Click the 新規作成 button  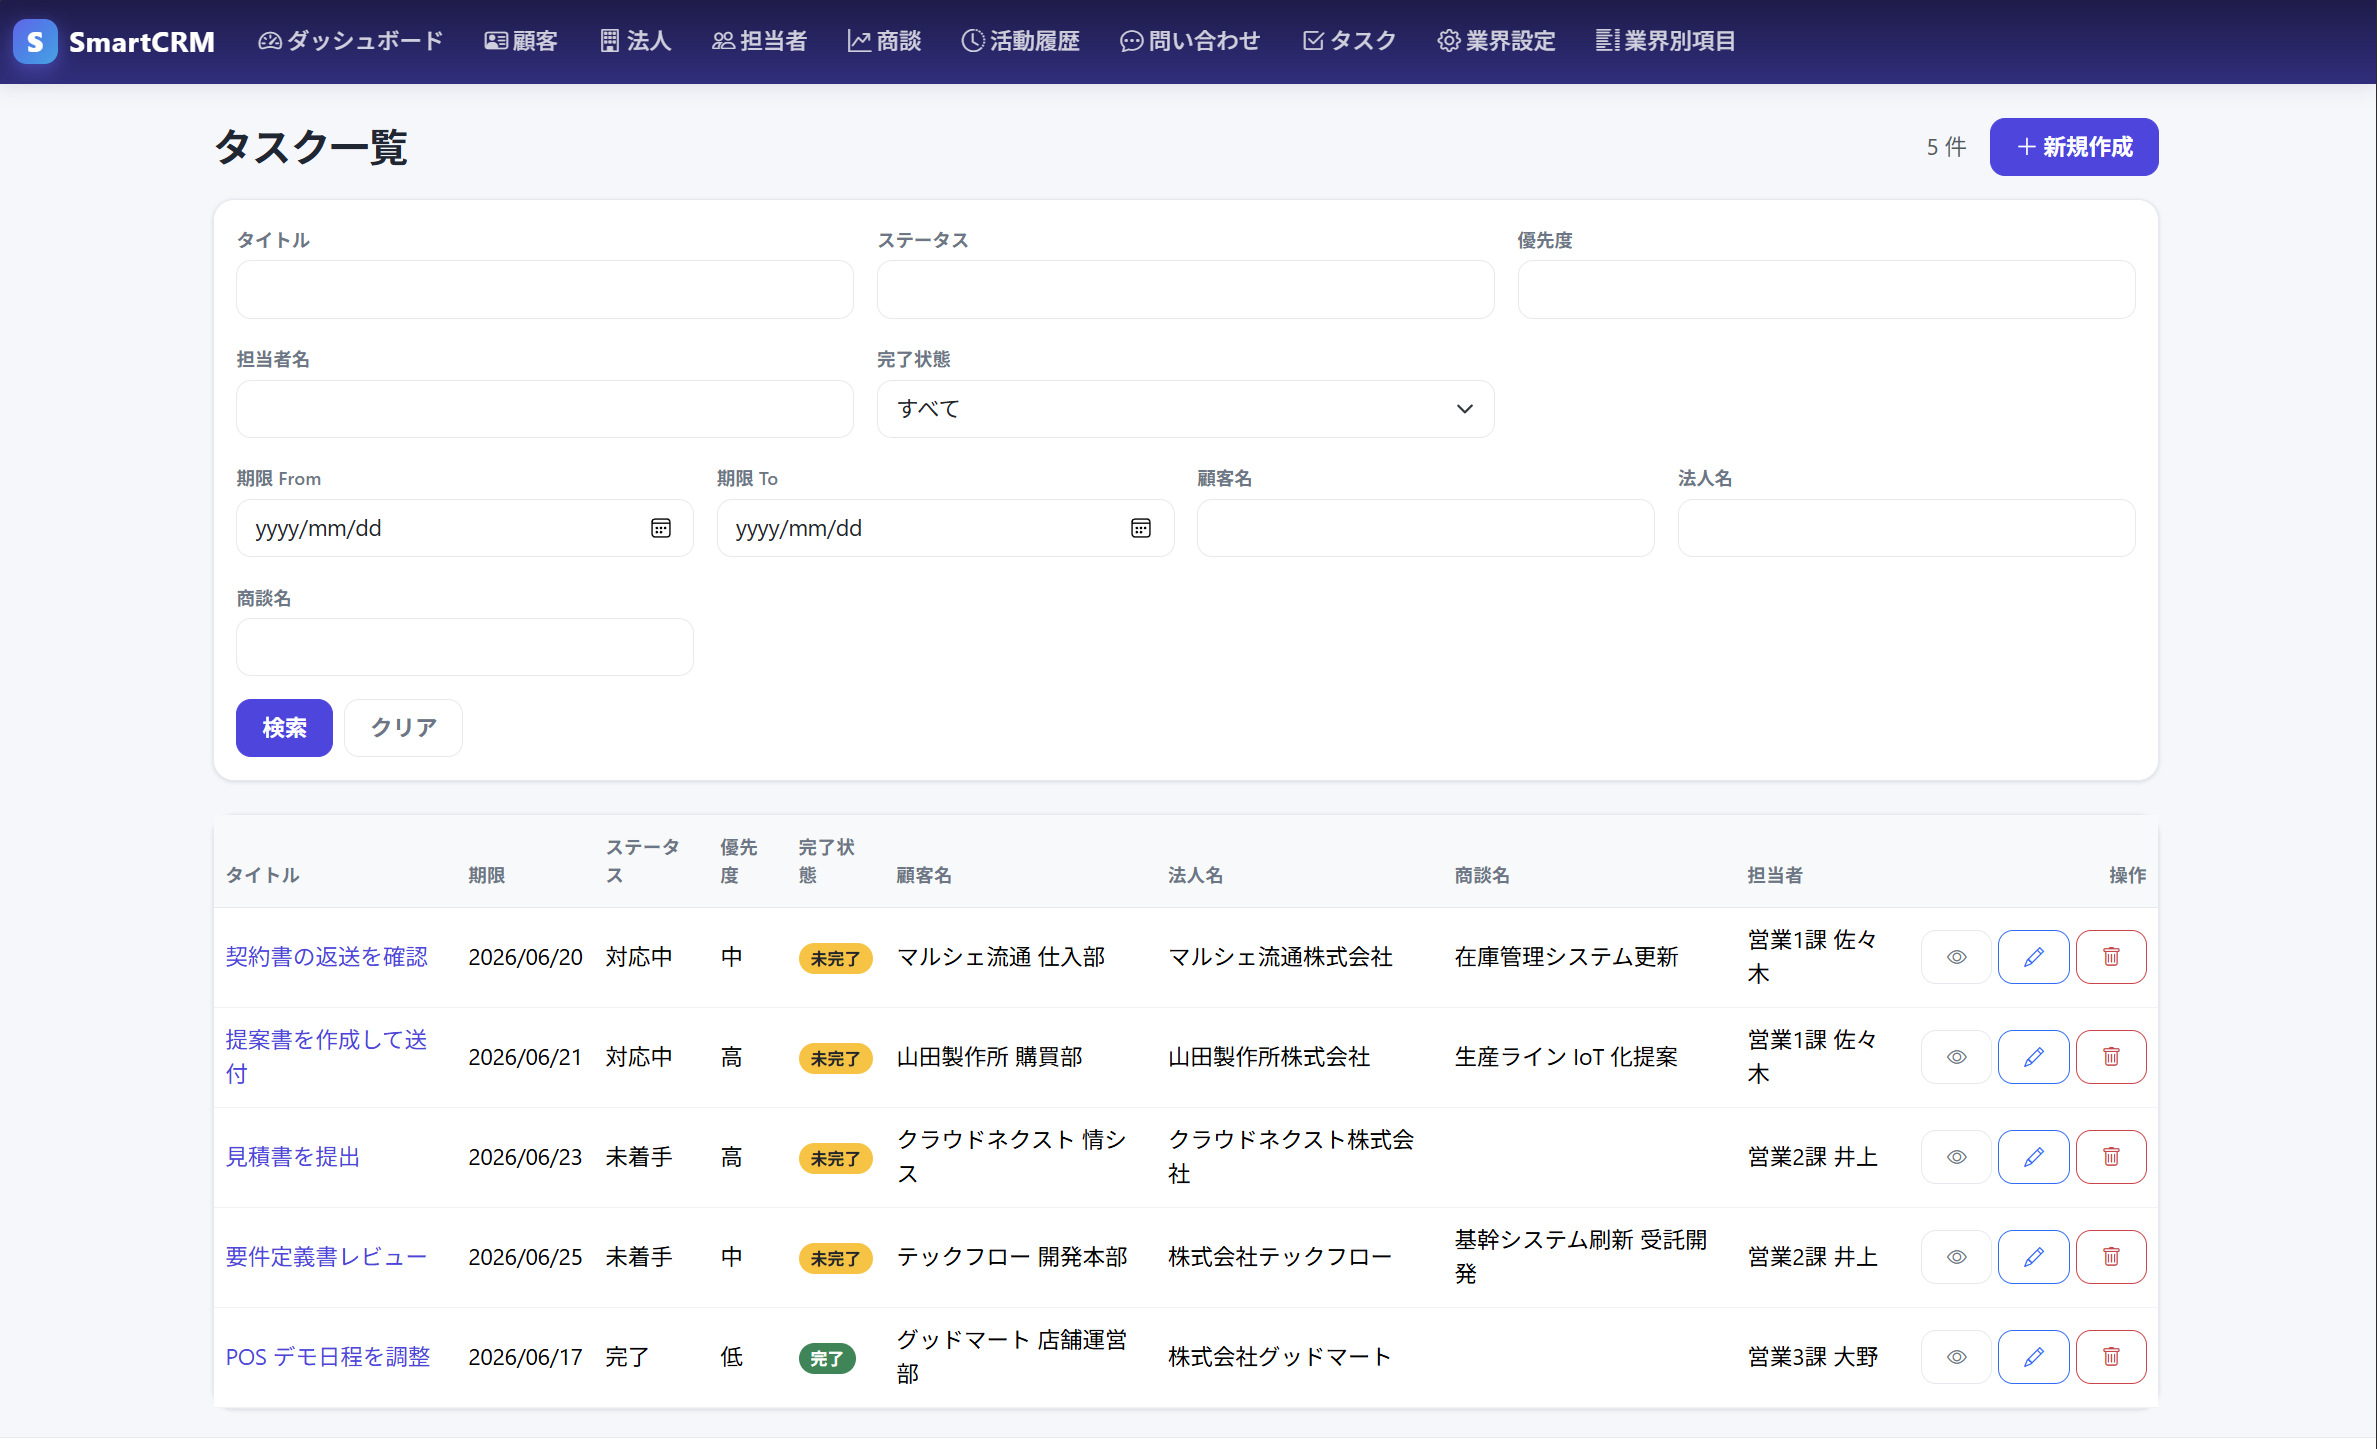pyautogui.click(x=2073, y=147)
